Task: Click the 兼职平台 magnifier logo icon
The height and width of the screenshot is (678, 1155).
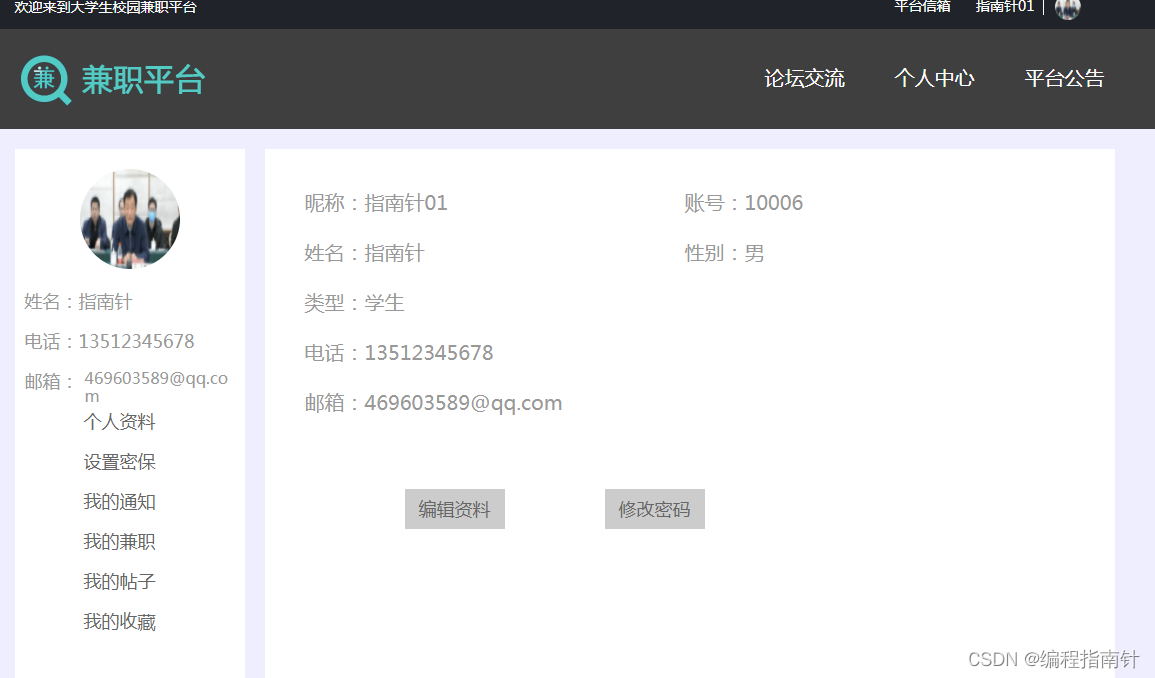Action: tap(46, 80)
